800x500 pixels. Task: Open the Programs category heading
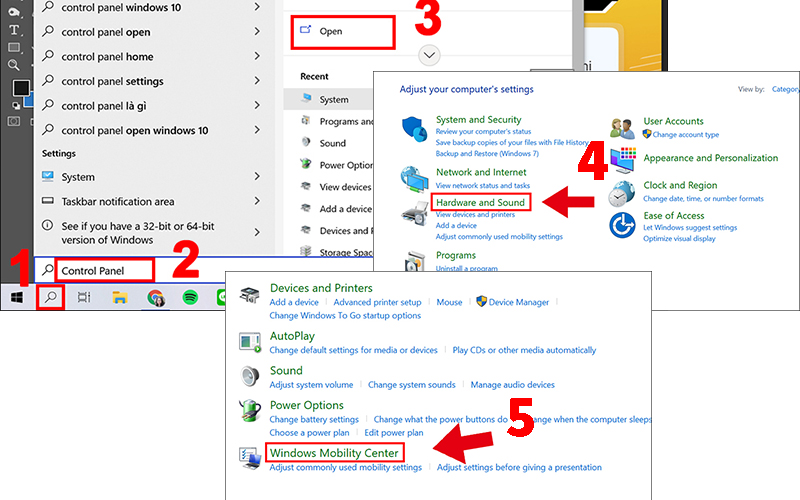tap(456, 255)
